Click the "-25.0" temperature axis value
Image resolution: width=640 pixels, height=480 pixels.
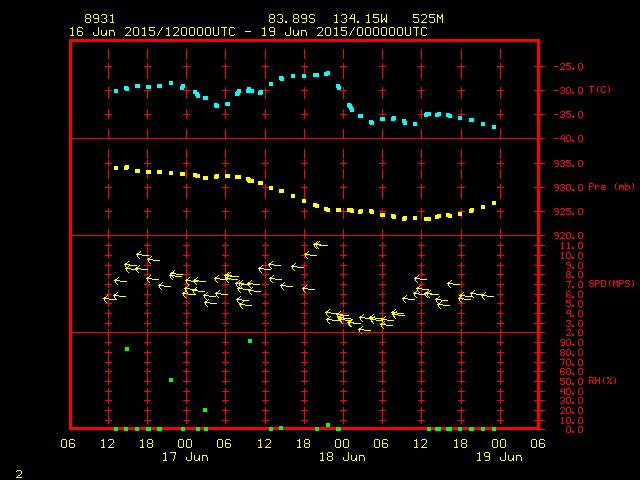click(569, 67)
